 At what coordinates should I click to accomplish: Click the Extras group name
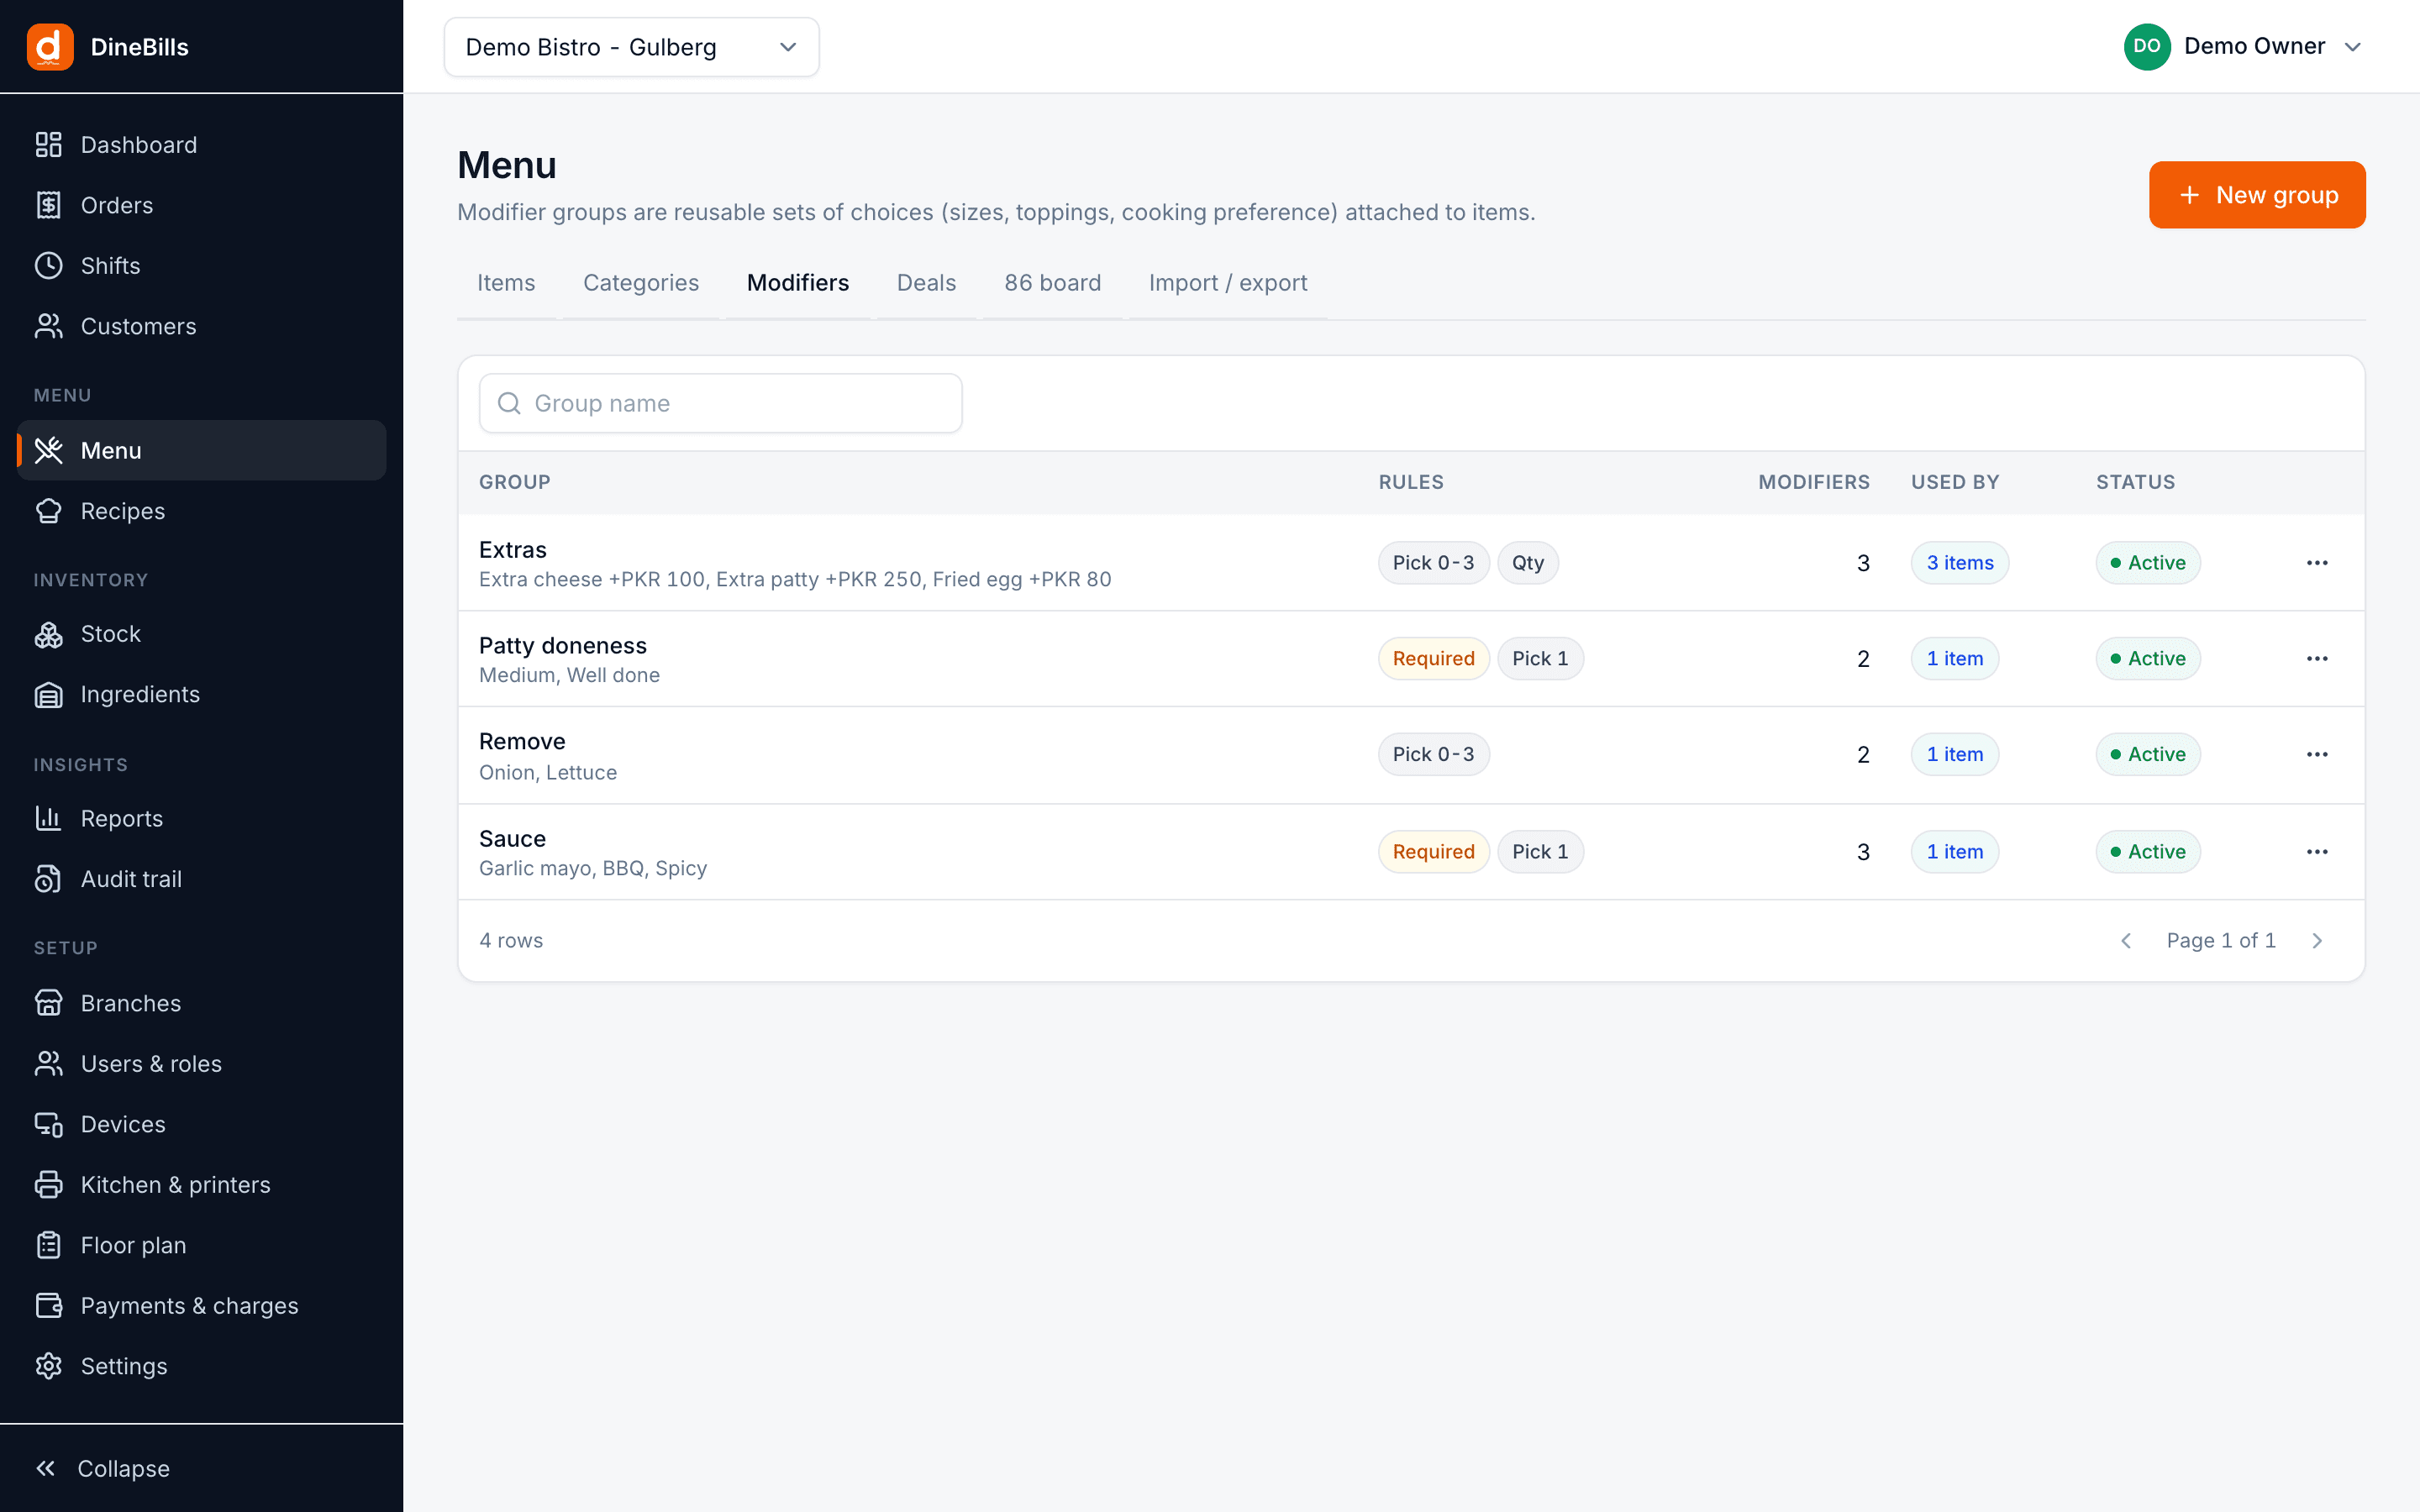[x=512, y=550]
